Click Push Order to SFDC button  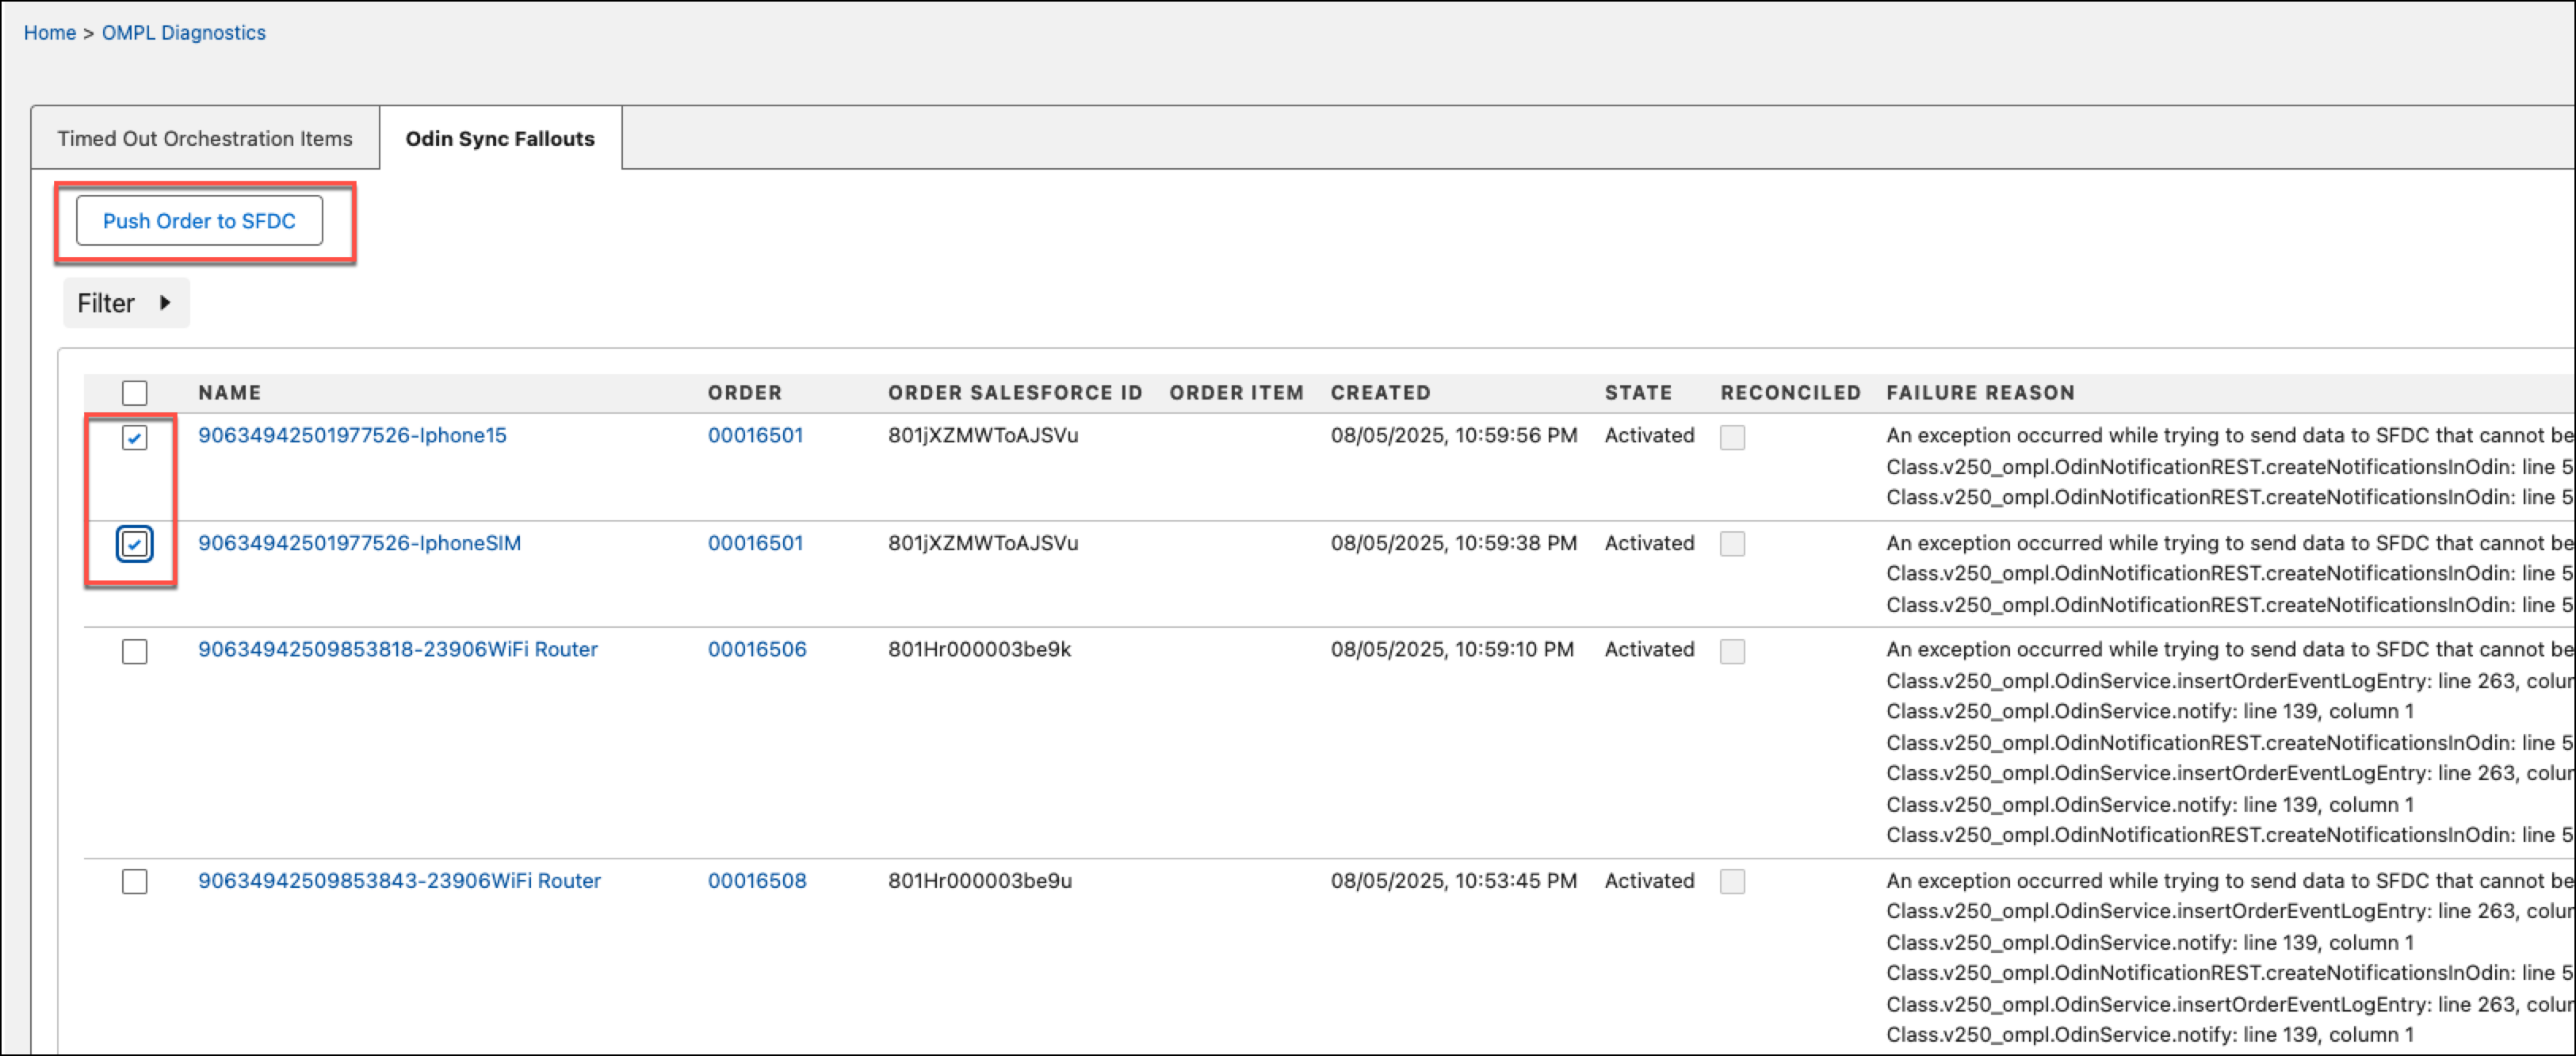[199, 221]
